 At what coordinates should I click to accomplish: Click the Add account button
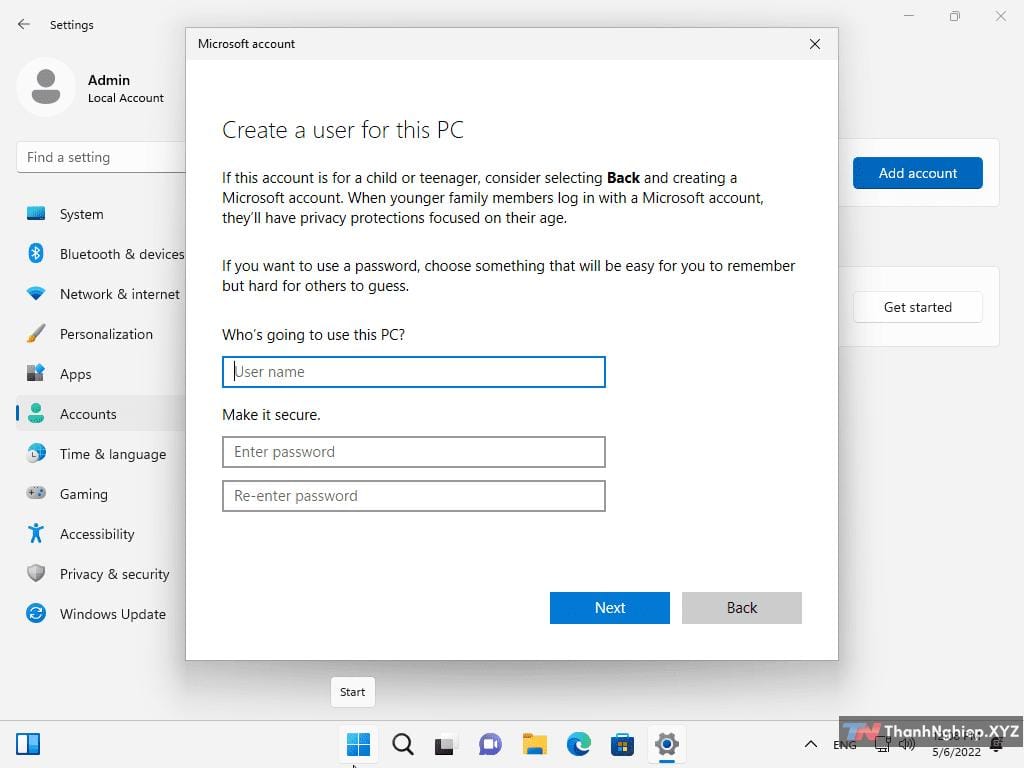917,173
